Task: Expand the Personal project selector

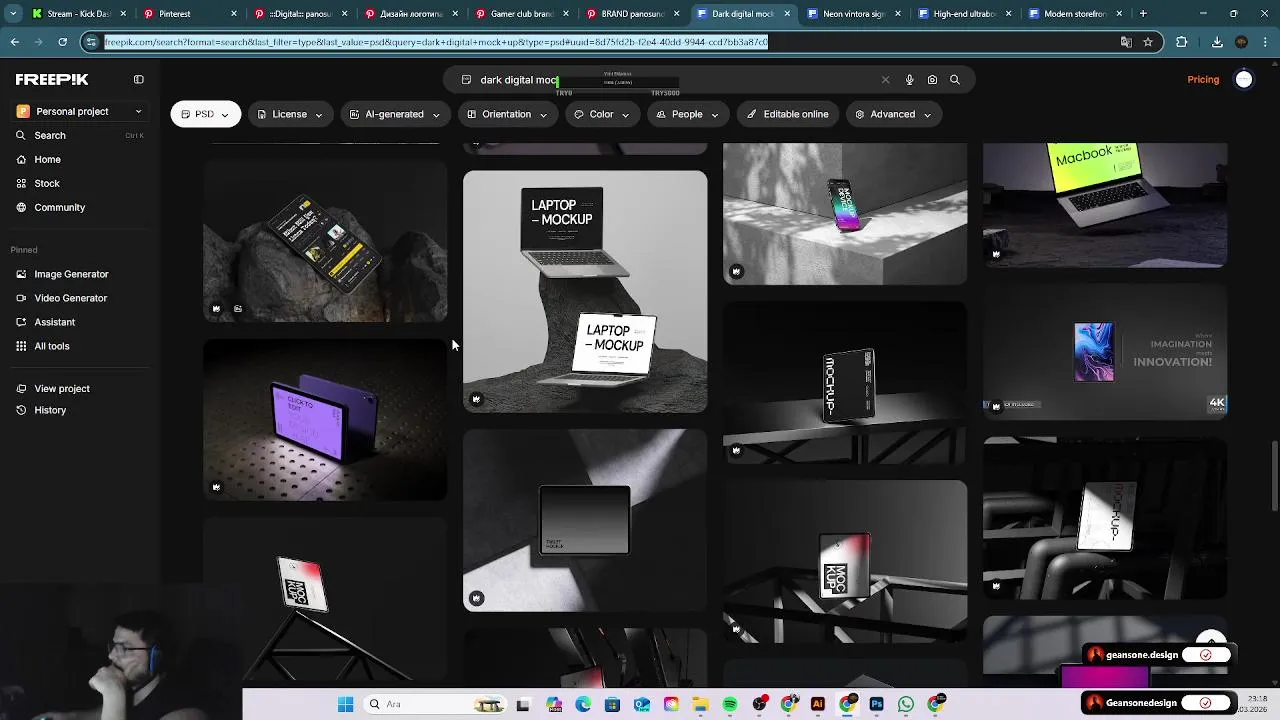Action: pos(80,111)
